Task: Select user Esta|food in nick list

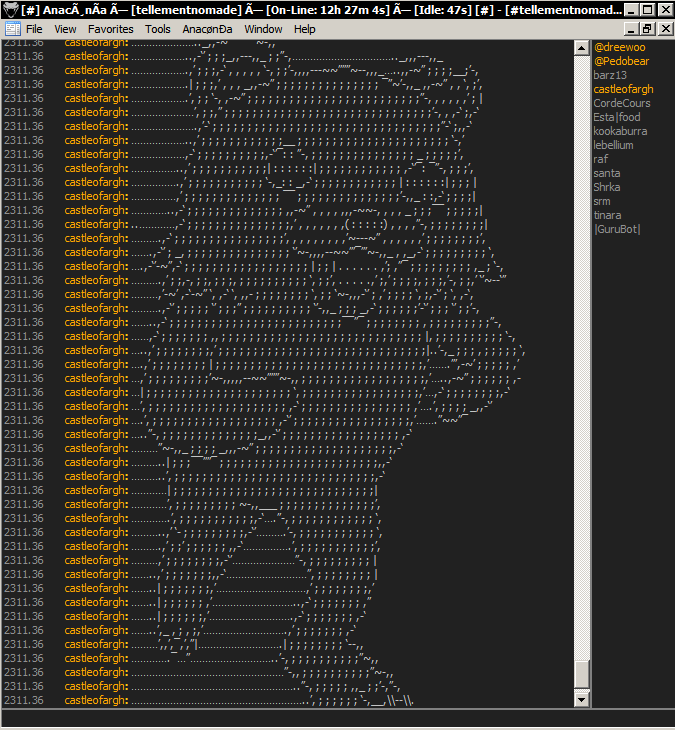Action: tap(617, 117)
